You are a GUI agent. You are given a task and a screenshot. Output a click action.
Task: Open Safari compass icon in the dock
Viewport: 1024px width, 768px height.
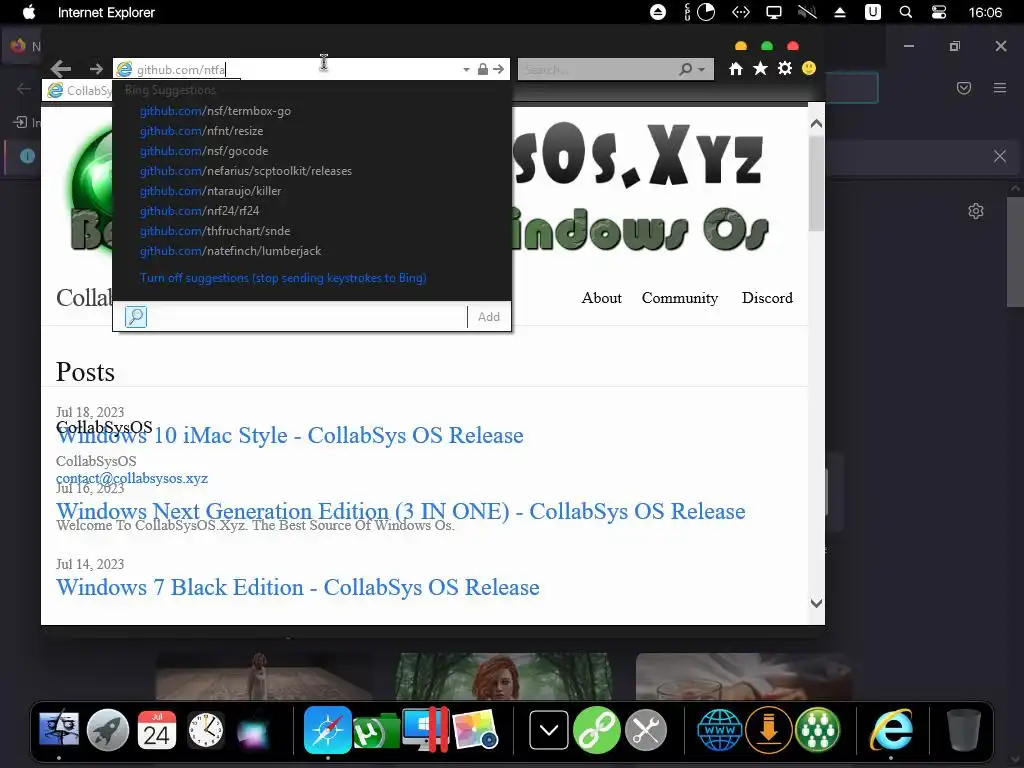pyautogui.click(x=327, y=729)
